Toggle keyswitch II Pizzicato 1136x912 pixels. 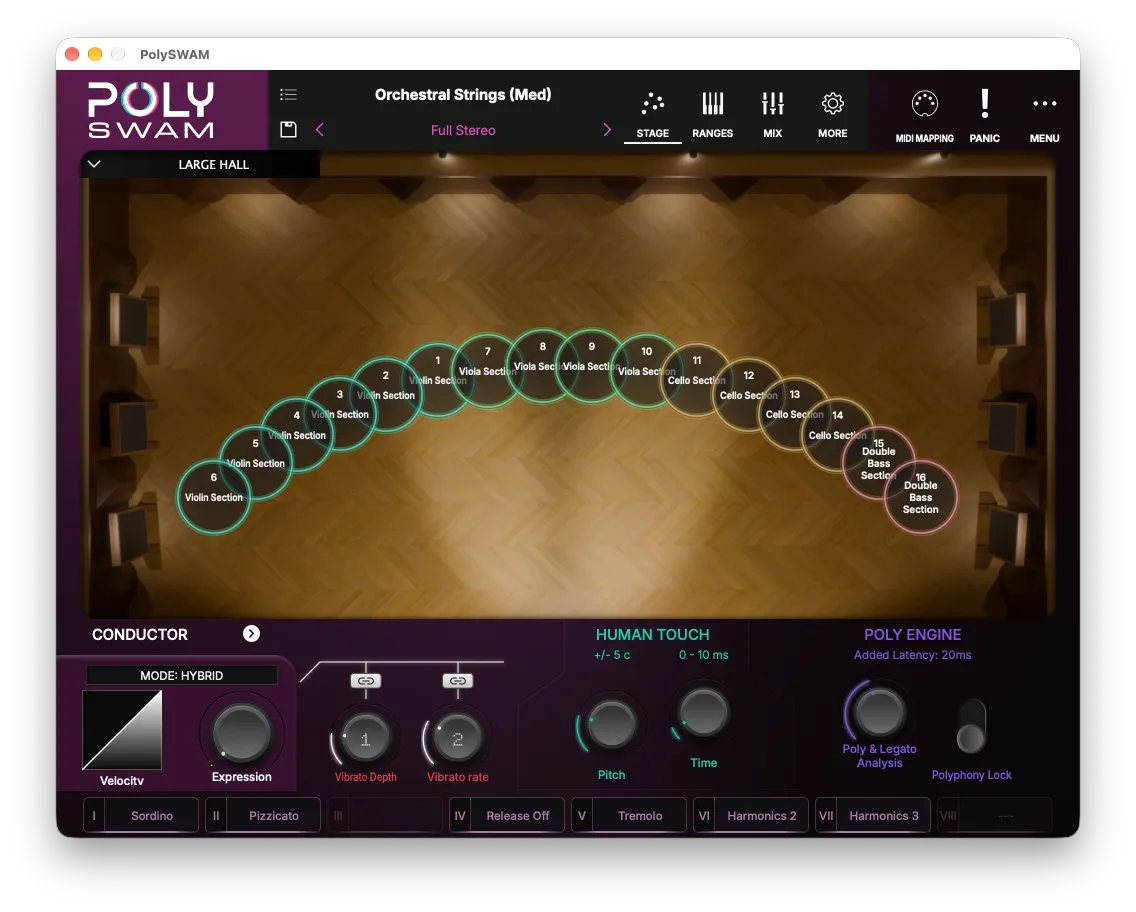[x=263, y=816]
